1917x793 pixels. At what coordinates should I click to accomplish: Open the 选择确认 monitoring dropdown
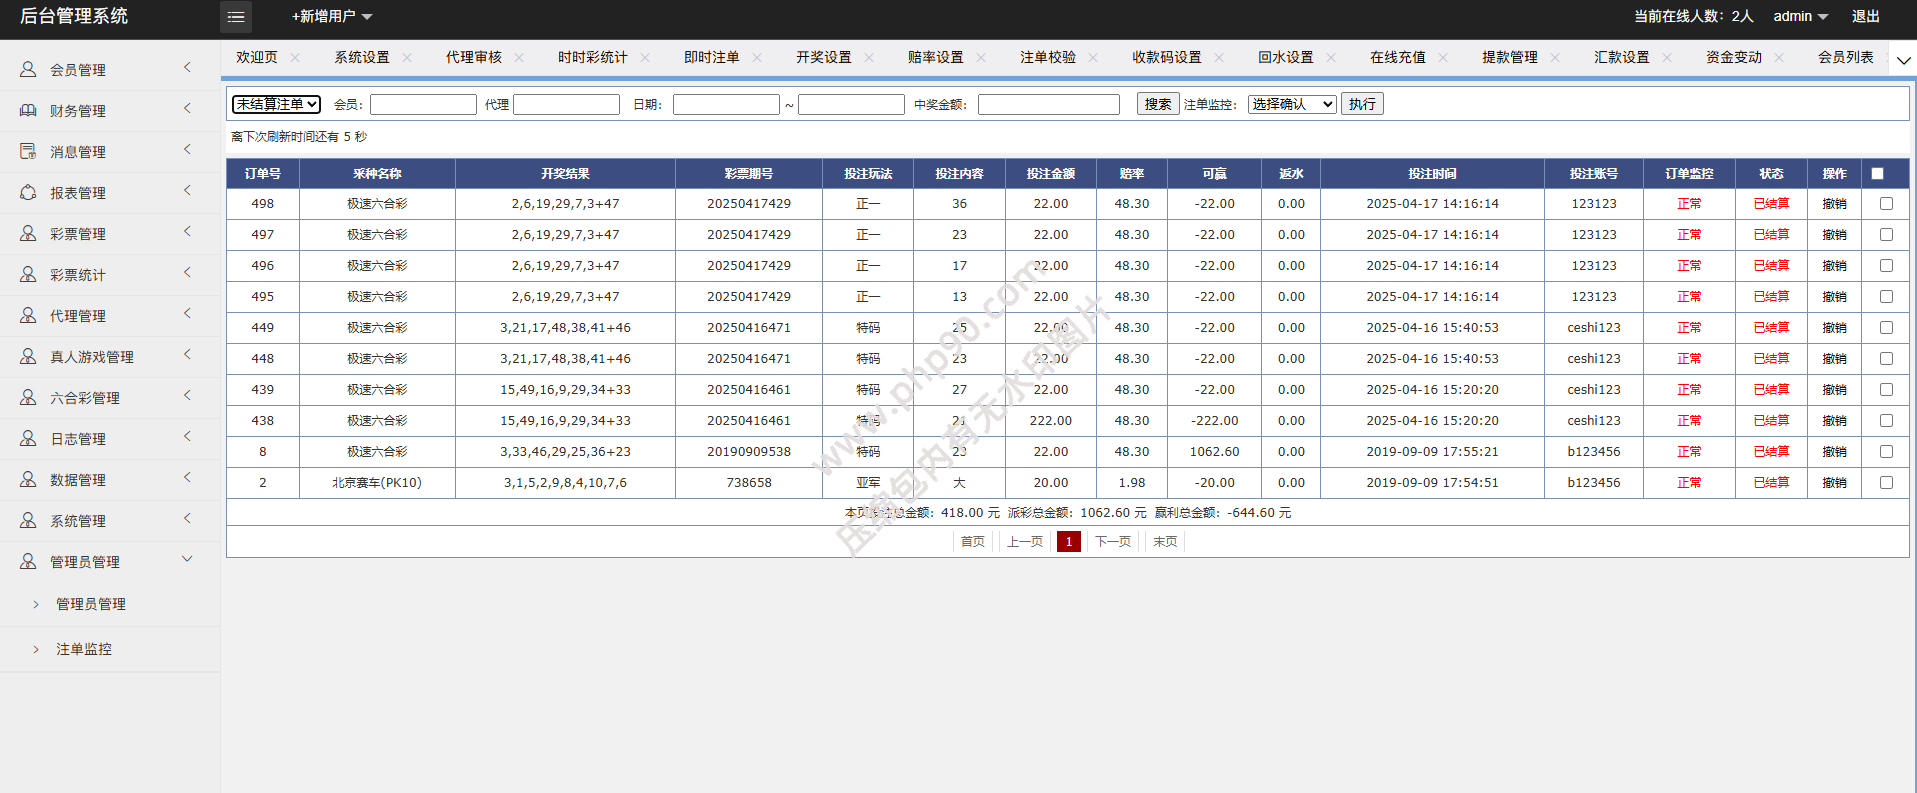1292,104
